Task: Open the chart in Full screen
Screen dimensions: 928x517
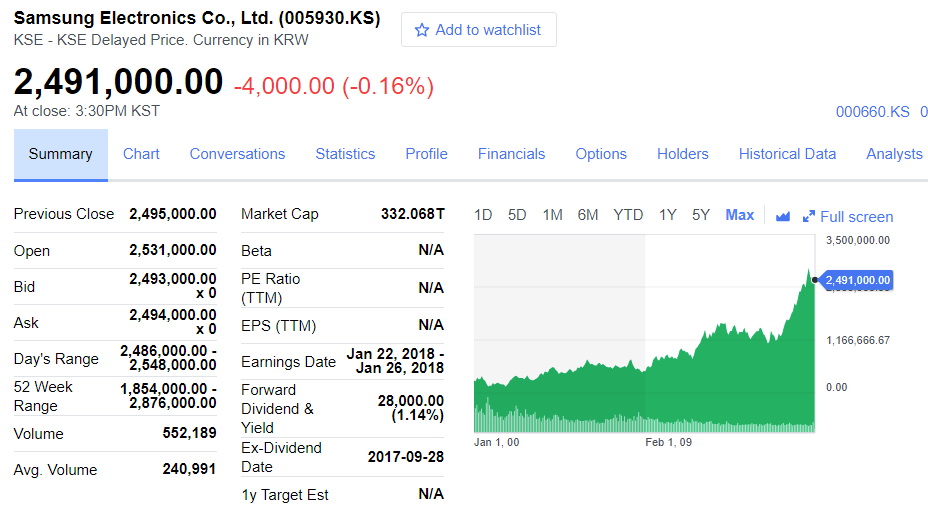Action: tap(848, 216)
